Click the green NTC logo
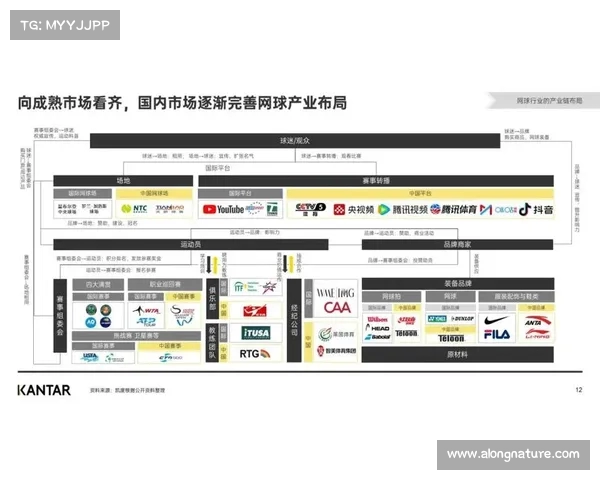This screenshot has height=480, width=600. click(134, 209)
